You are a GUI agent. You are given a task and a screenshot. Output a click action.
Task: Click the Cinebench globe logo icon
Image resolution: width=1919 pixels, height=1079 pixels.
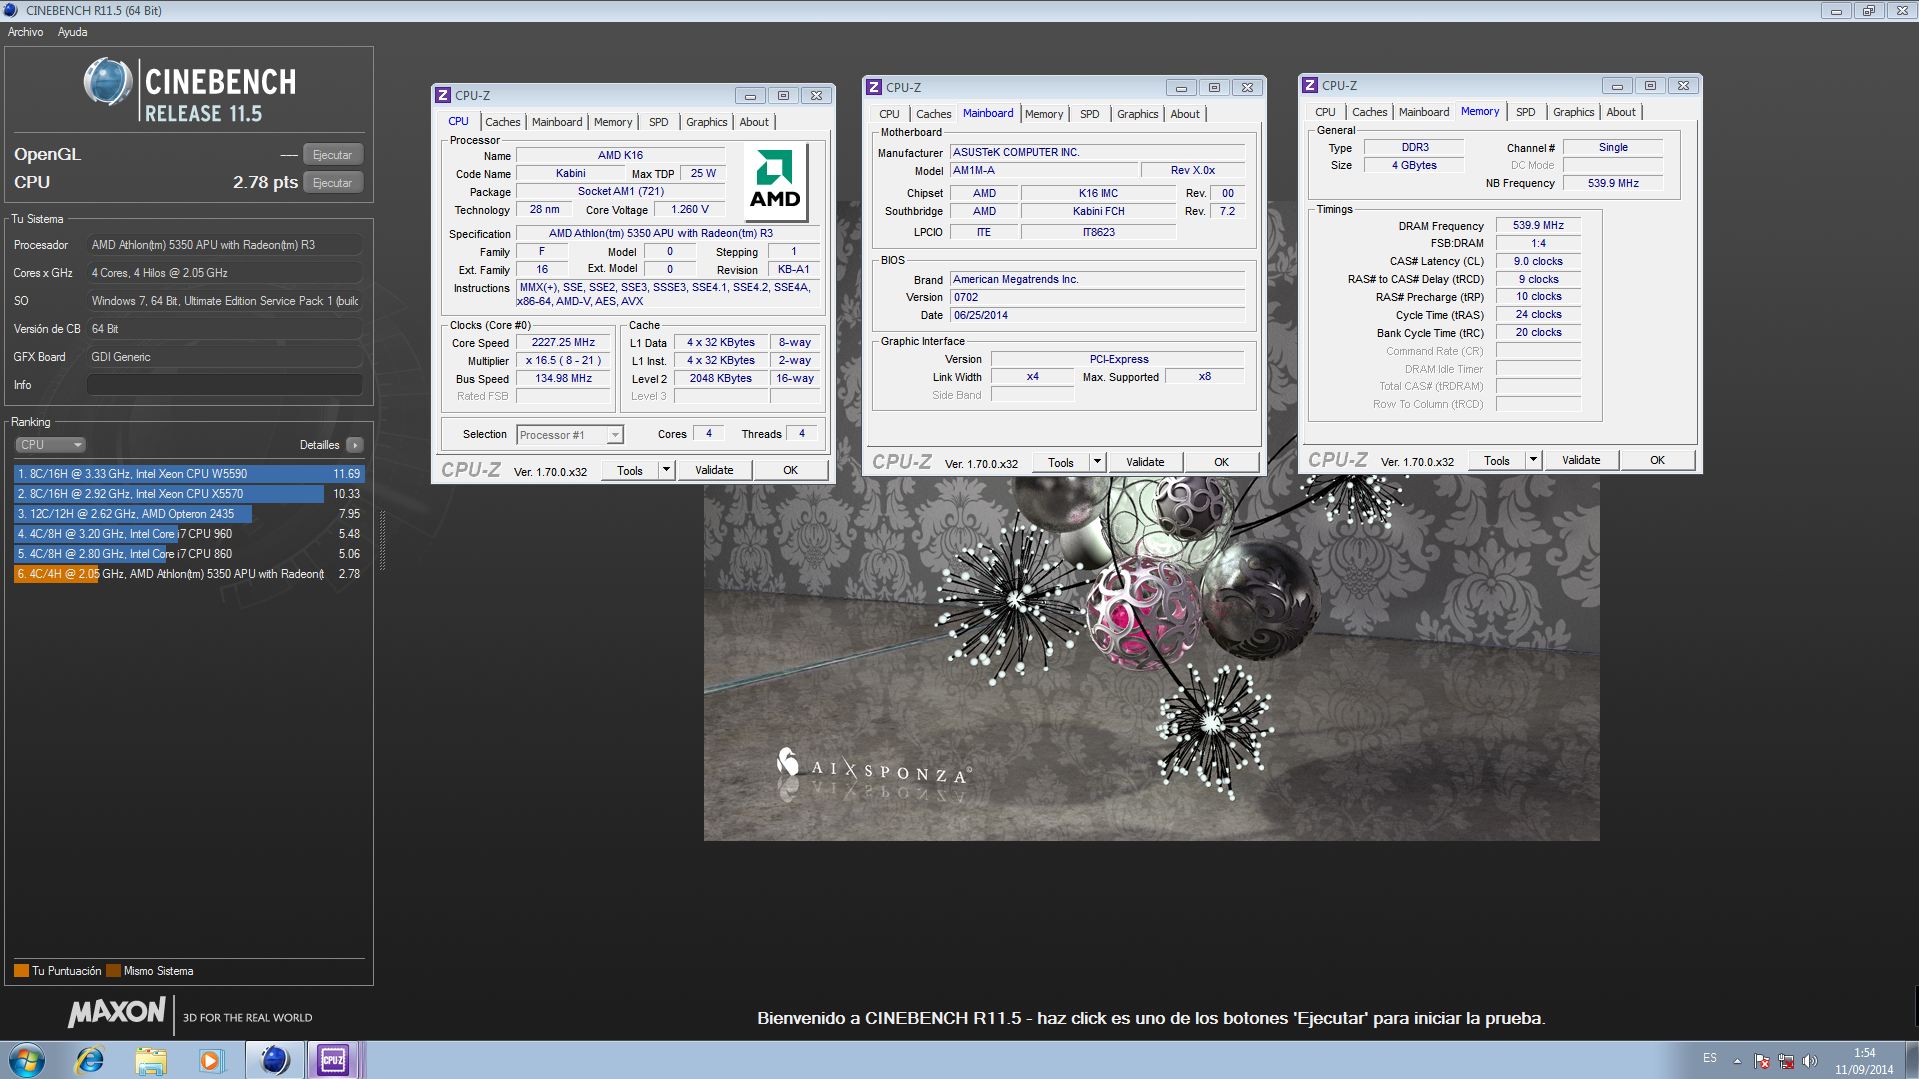click(x=107, y=82)
